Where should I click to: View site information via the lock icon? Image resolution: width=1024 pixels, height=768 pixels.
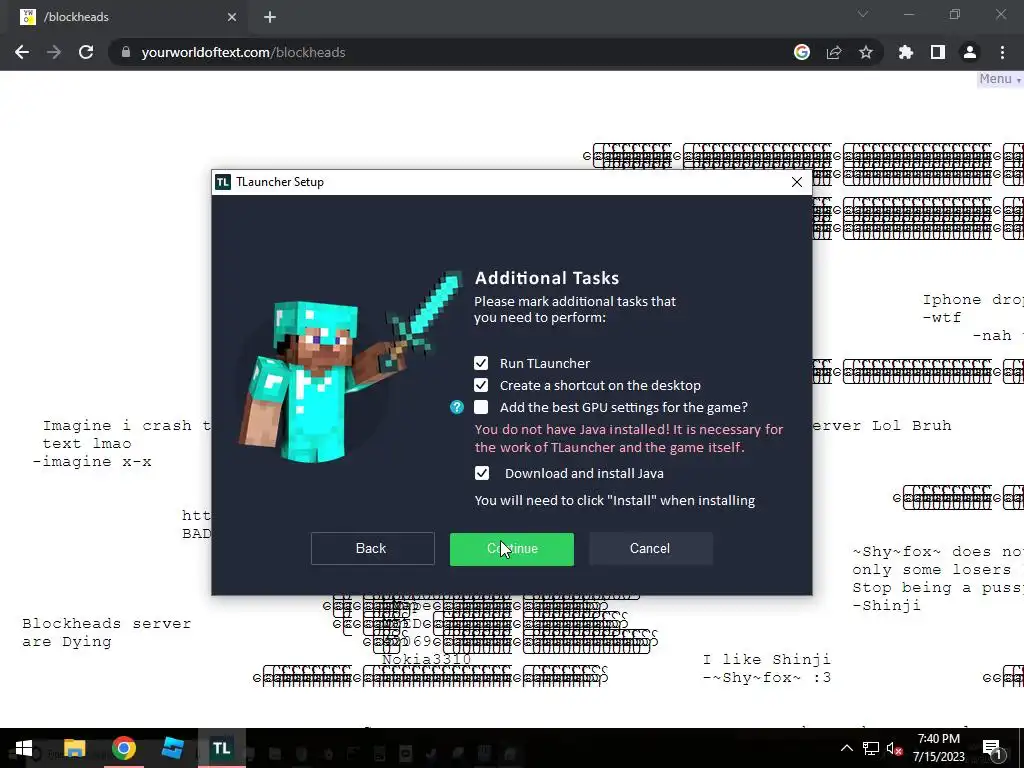click(x=126, y=52)
